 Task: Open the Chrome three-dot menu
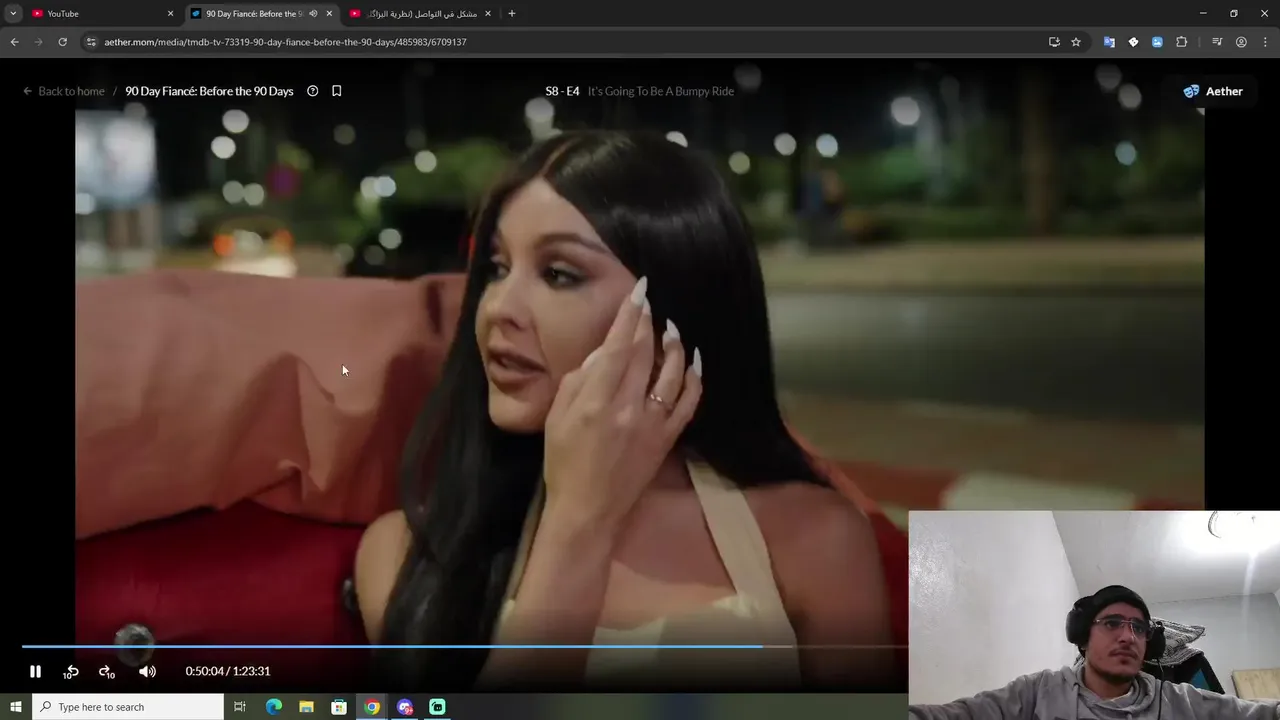(x=1265, y=42)
